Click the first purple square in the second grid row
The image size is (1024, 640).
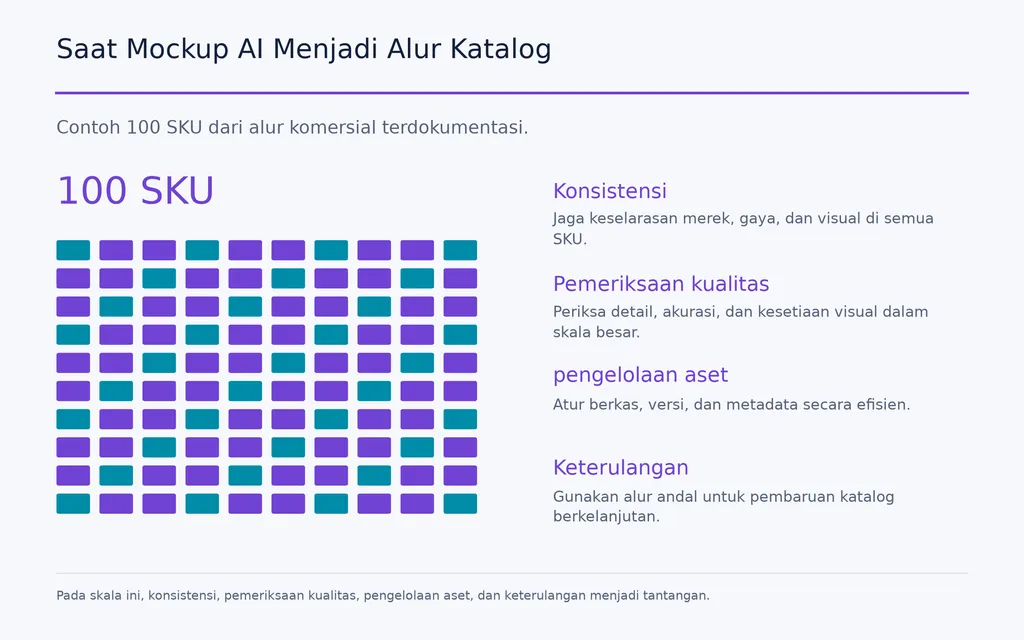click(x=73, y=278)
